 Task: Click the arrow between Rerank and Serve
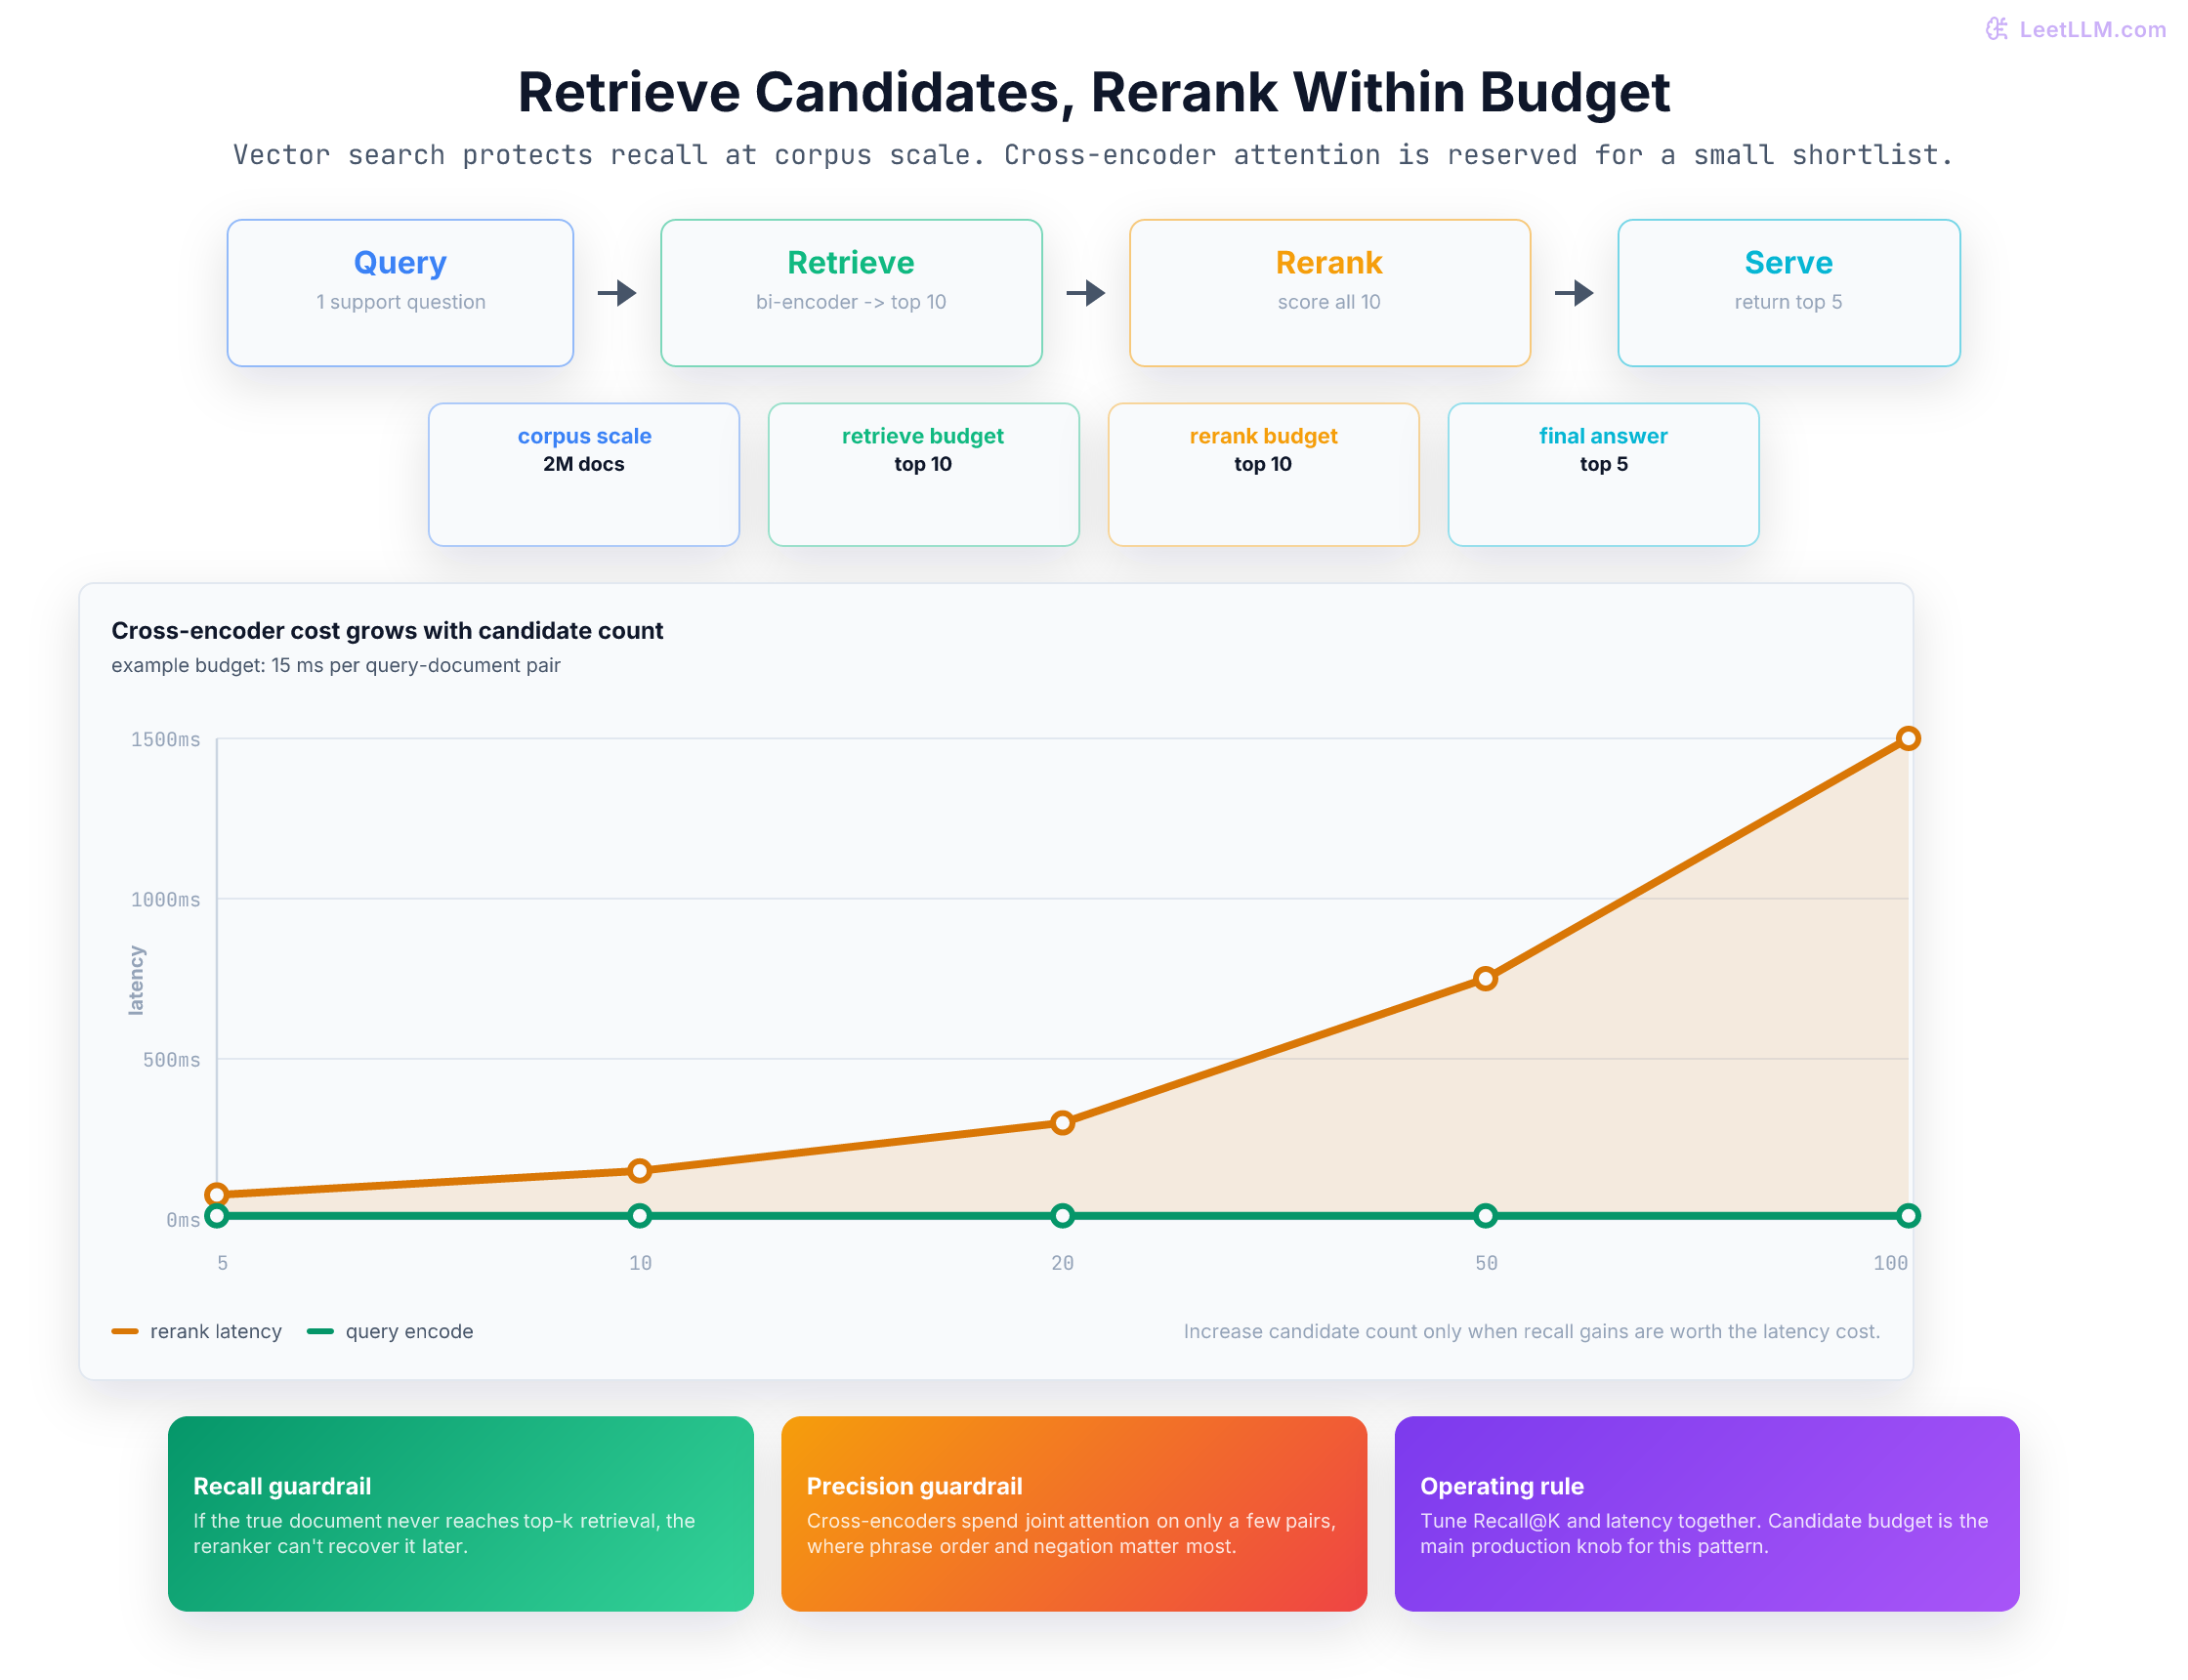[1574, 293]
